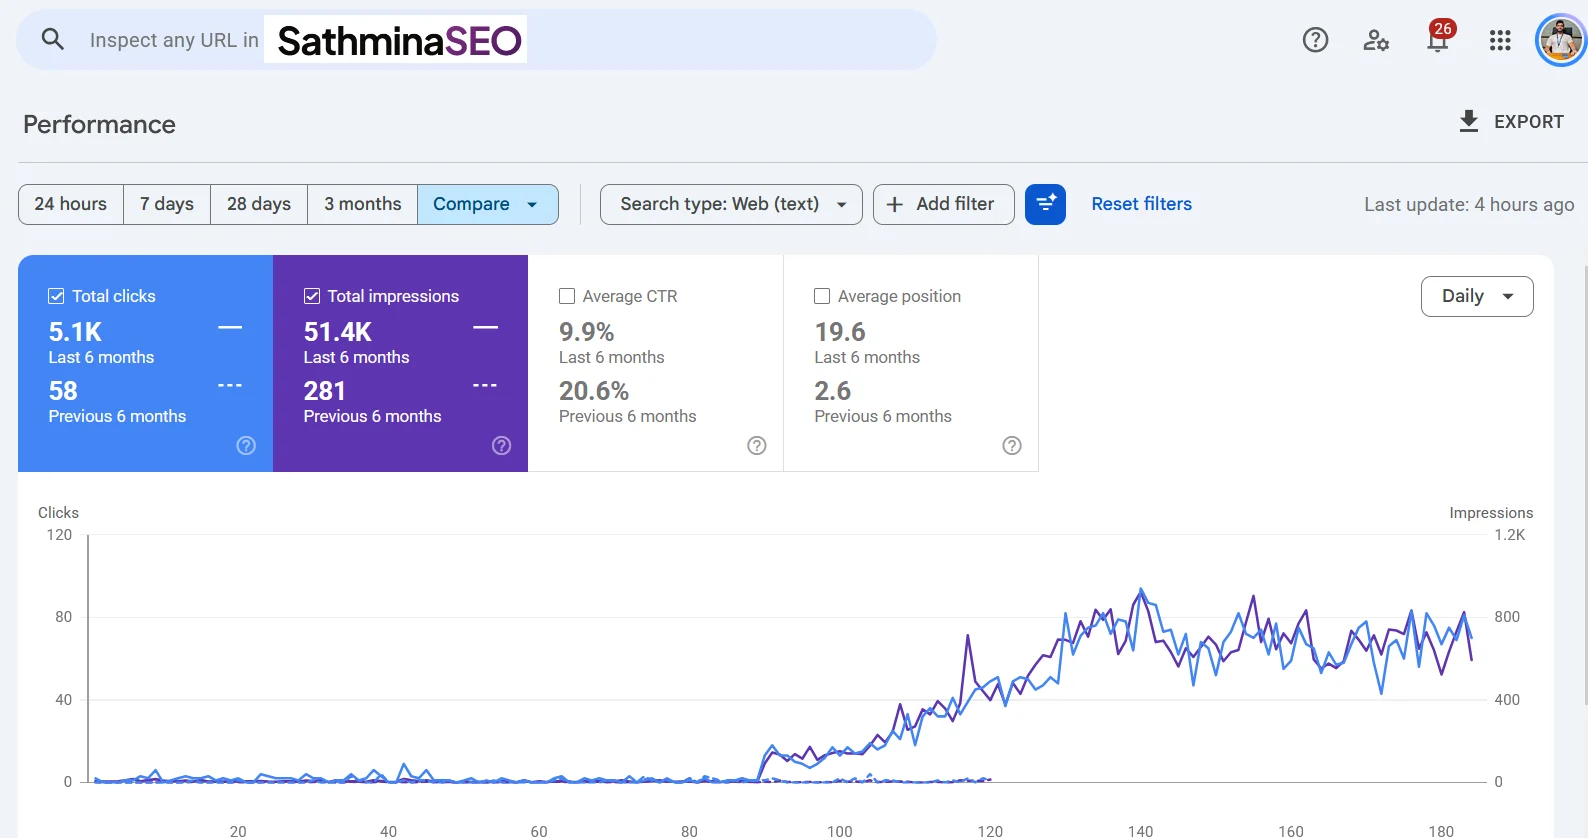The height and width of the screenshot is (838, 1588).
Task: Enable the Average position checkbox
Action: pyautogui.click(x=822, y=296)
